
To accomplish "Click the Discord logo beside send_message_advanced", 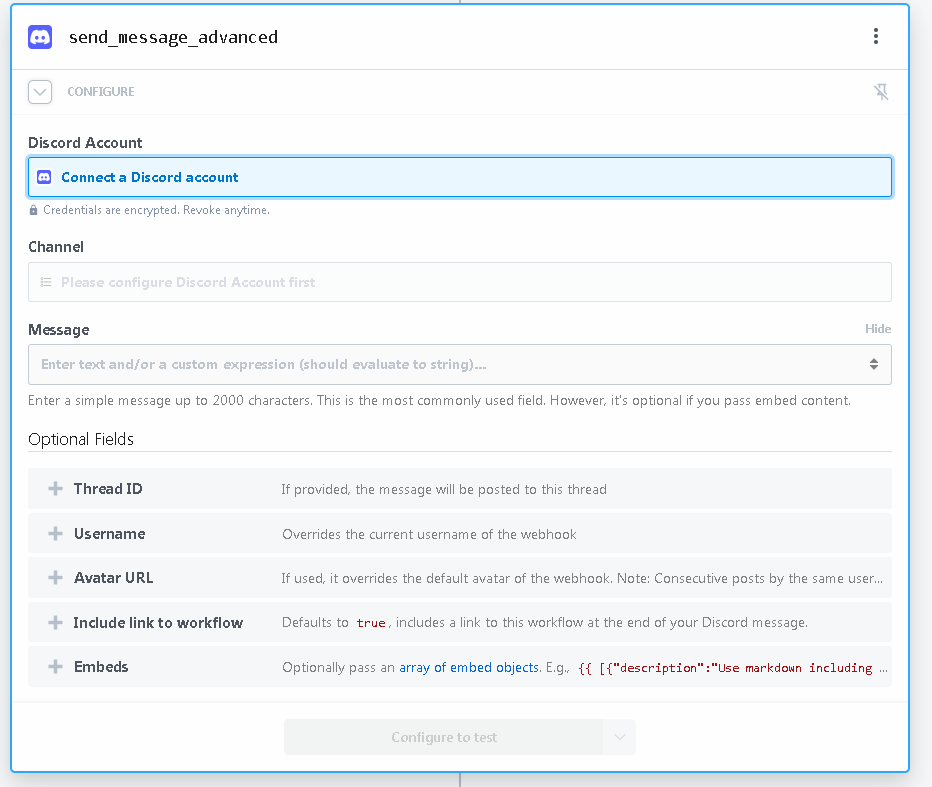I will 40,37.
